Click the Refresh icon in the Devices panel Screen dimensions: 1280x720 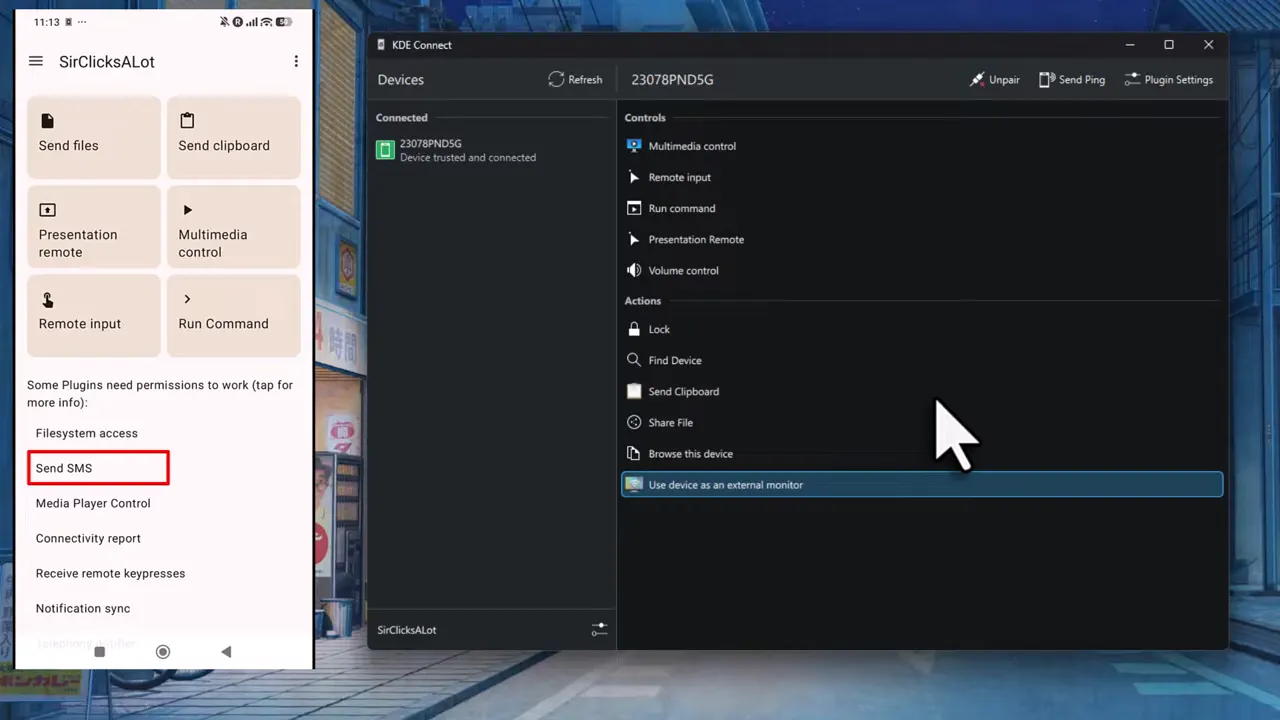(555, 79)
